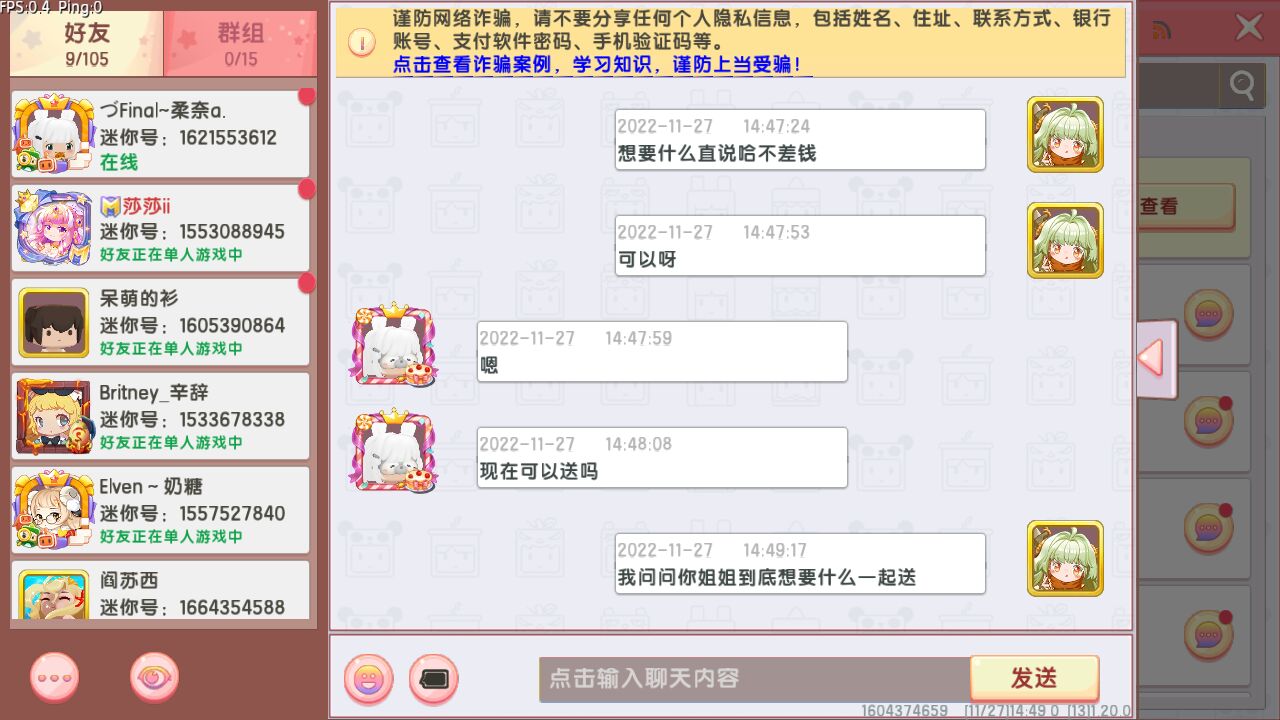Select friend Elven~奶糖 from the list

[161, 510]
